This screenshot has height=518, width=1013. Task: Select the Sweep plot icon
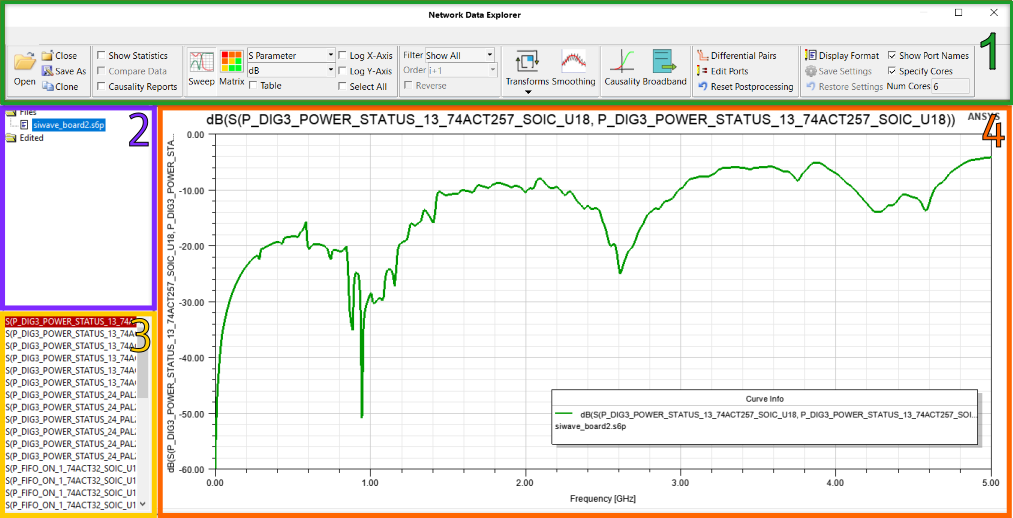pos(202,62)
